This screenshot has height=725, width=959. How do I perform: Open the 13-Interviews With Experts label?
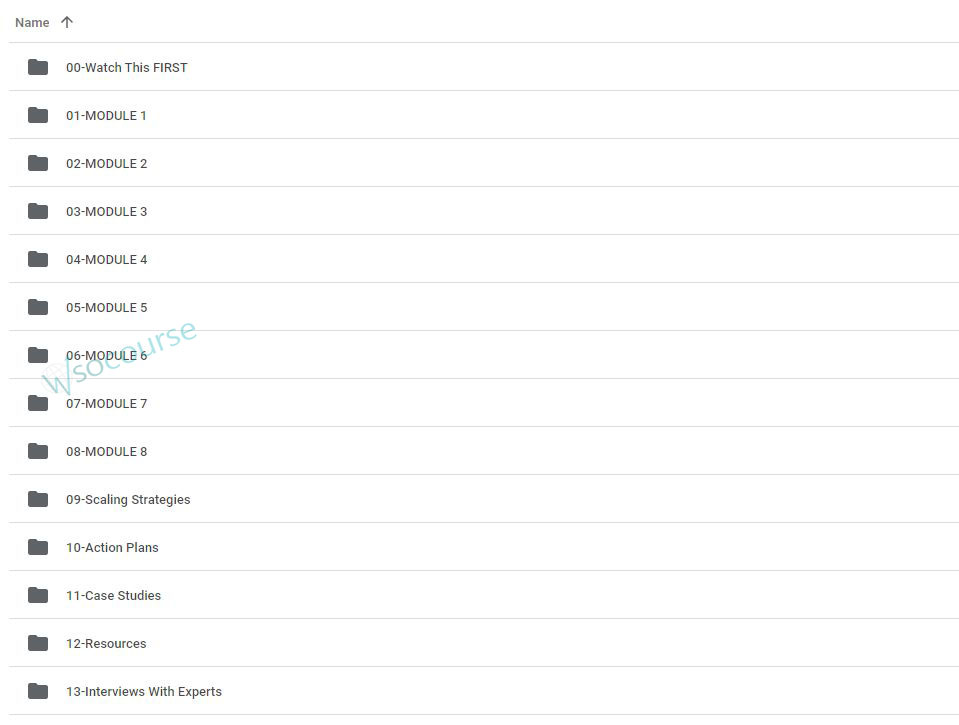144,692
